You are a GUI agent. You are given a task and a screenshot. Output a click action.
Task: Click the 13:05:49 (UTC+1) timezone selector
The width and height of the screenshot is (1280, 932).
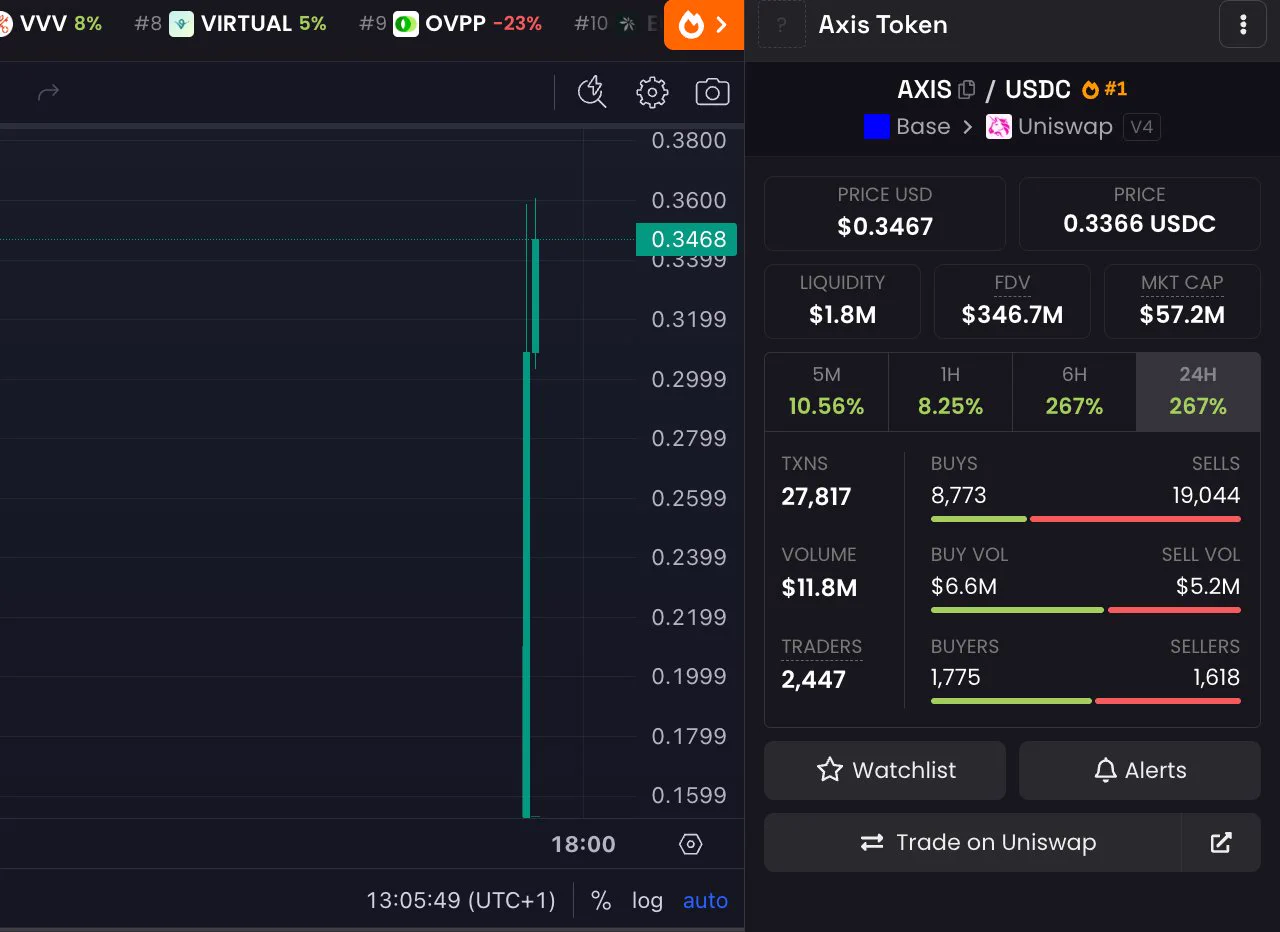point(461,901)
